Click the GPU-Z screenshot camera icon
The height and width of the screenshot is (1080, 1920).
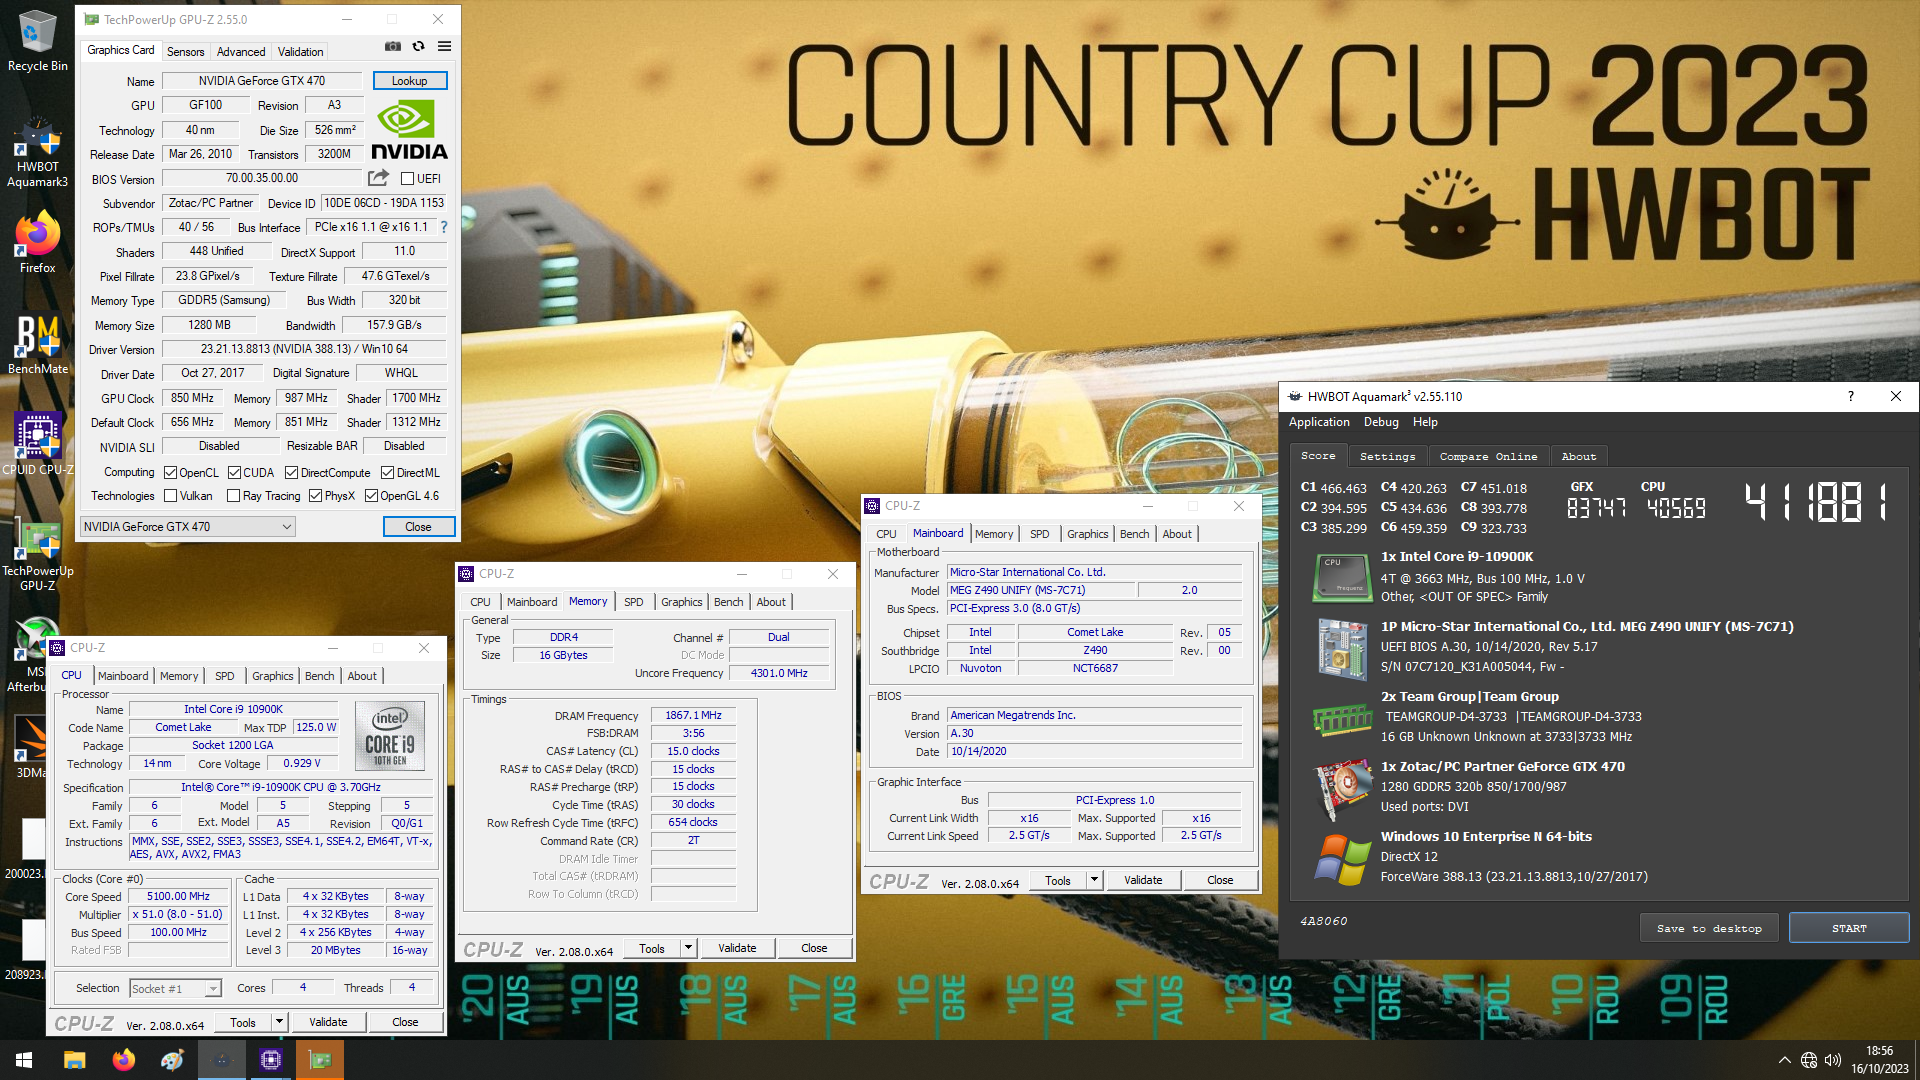393,47
